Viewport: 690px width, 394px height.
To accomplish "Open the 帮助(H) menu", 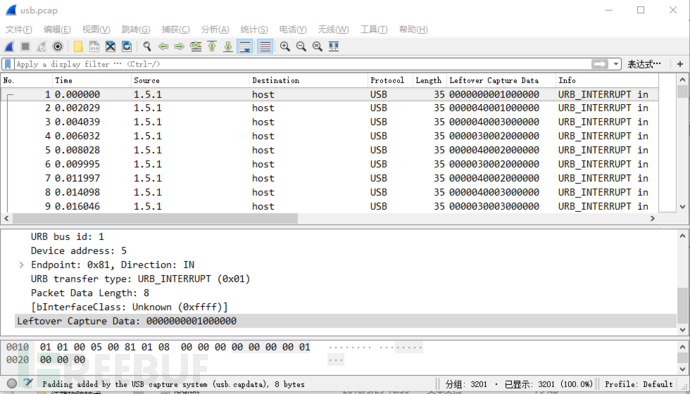I will click(x=413, y=29).
